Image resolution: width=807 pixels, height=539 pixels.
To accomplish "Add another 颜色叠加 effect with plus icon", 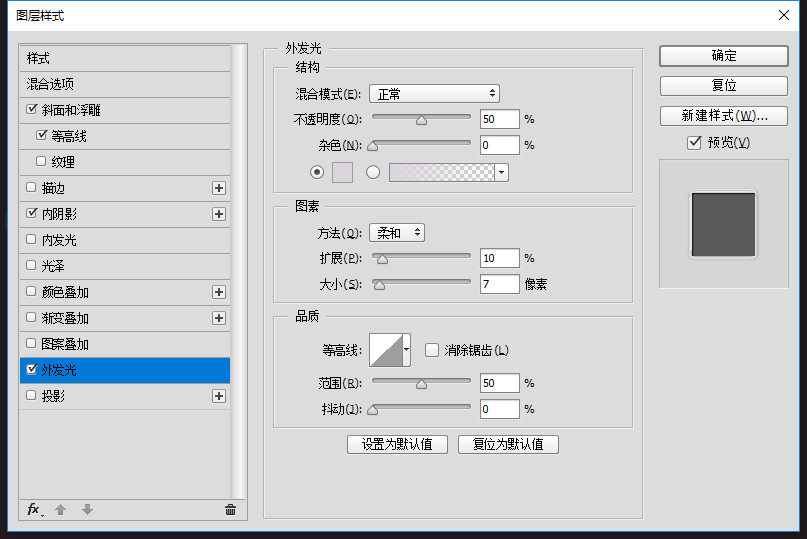I will tap(219, 292).
